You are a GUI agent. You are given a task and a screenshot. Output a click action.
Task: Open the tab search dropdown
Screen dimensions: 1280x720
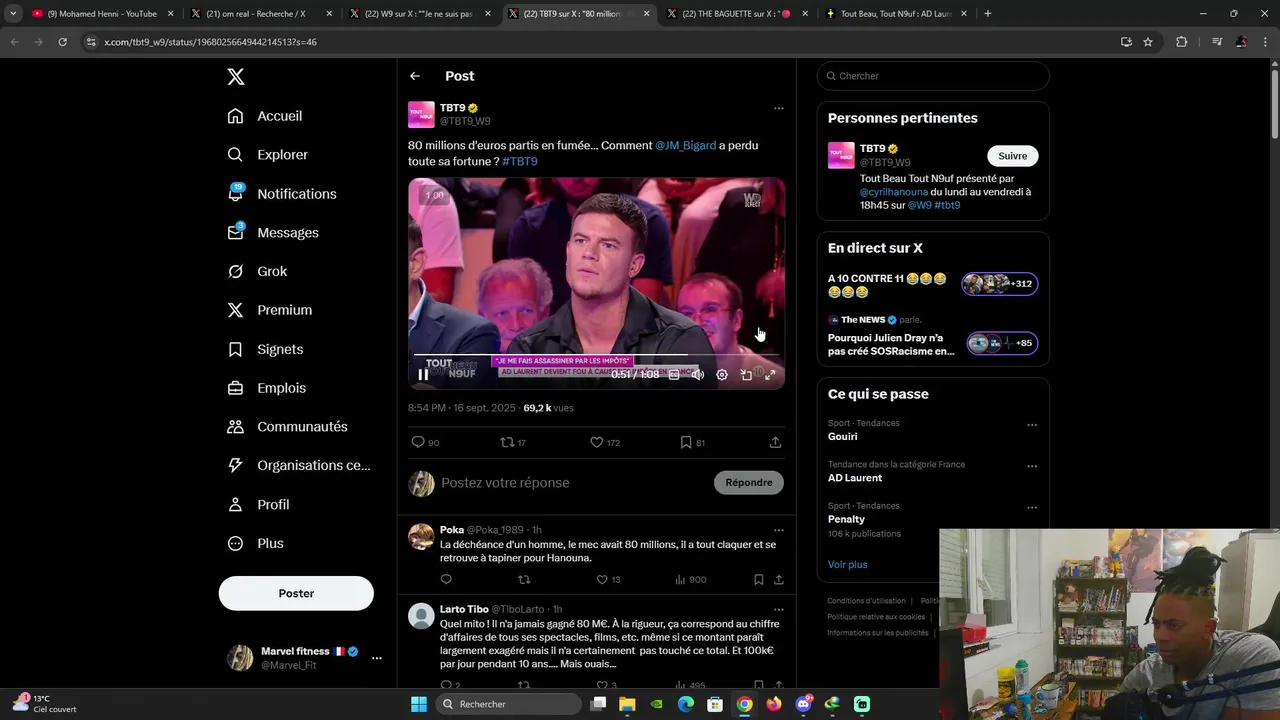tap(13, 14)
